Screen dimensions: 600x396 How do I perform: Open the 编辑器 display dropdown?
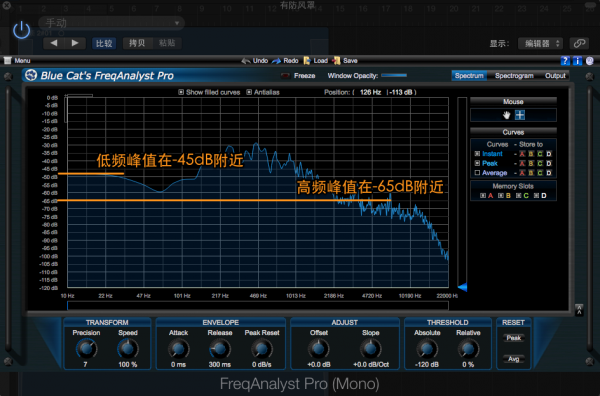(540, 43)
